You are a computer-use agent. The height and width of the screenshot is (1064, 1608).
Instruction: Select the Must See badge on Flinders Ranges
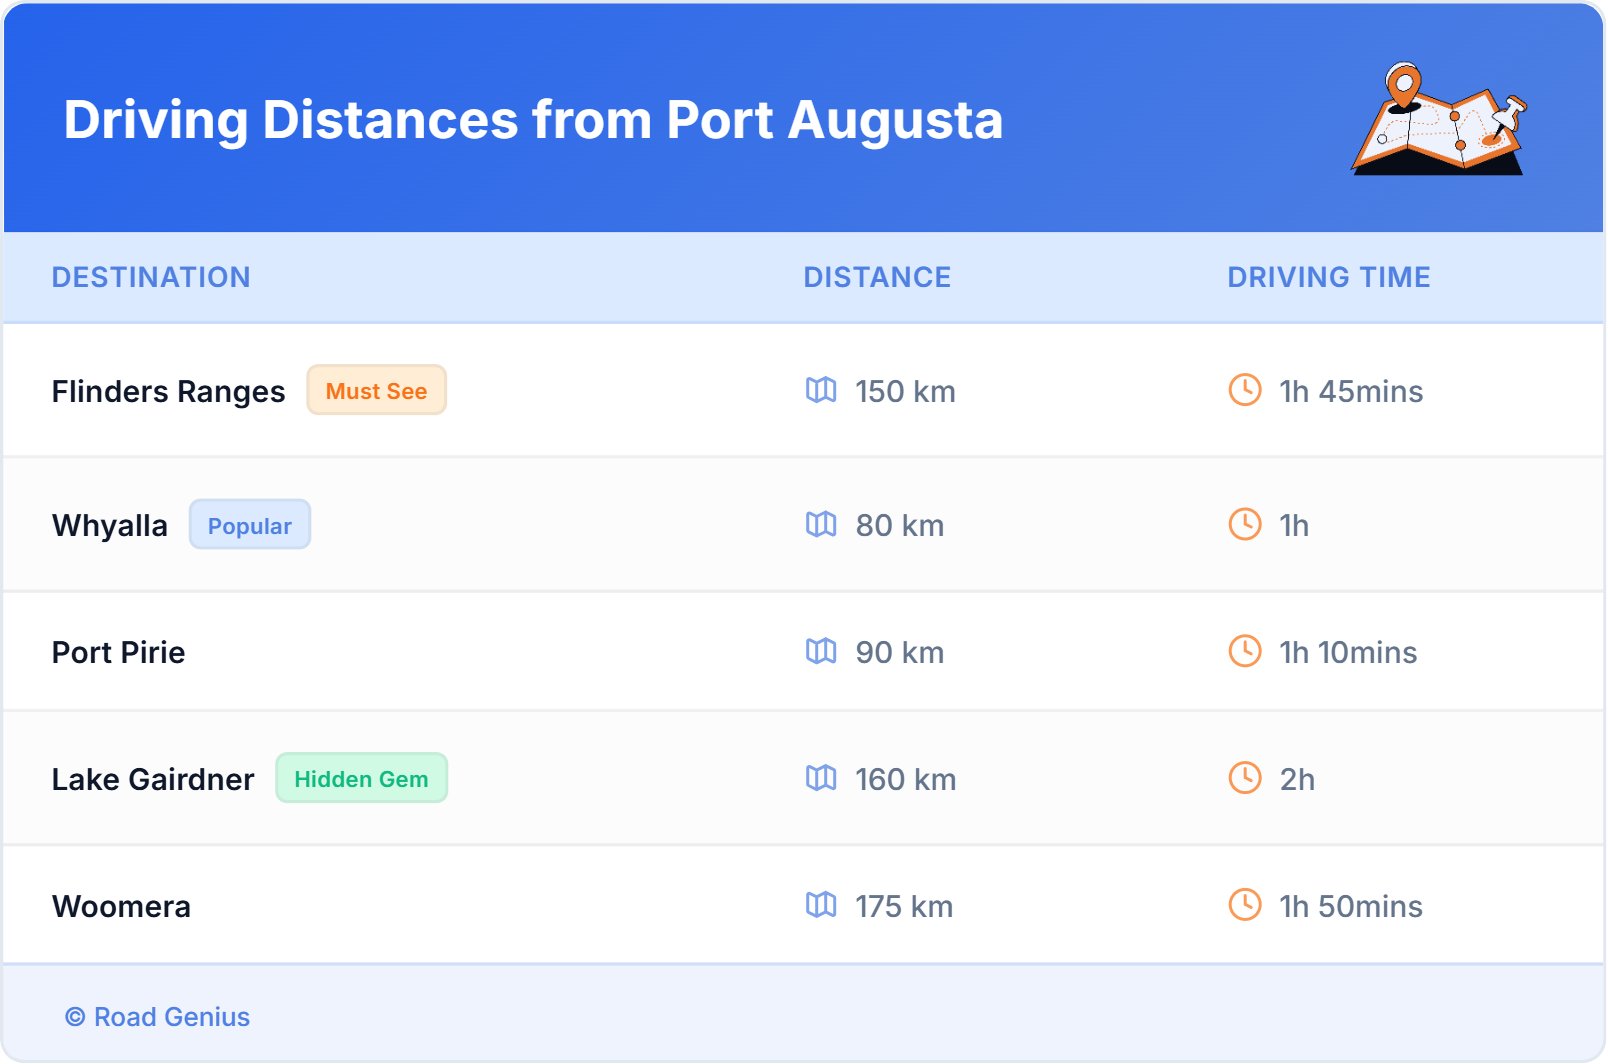tap(377, 391)
